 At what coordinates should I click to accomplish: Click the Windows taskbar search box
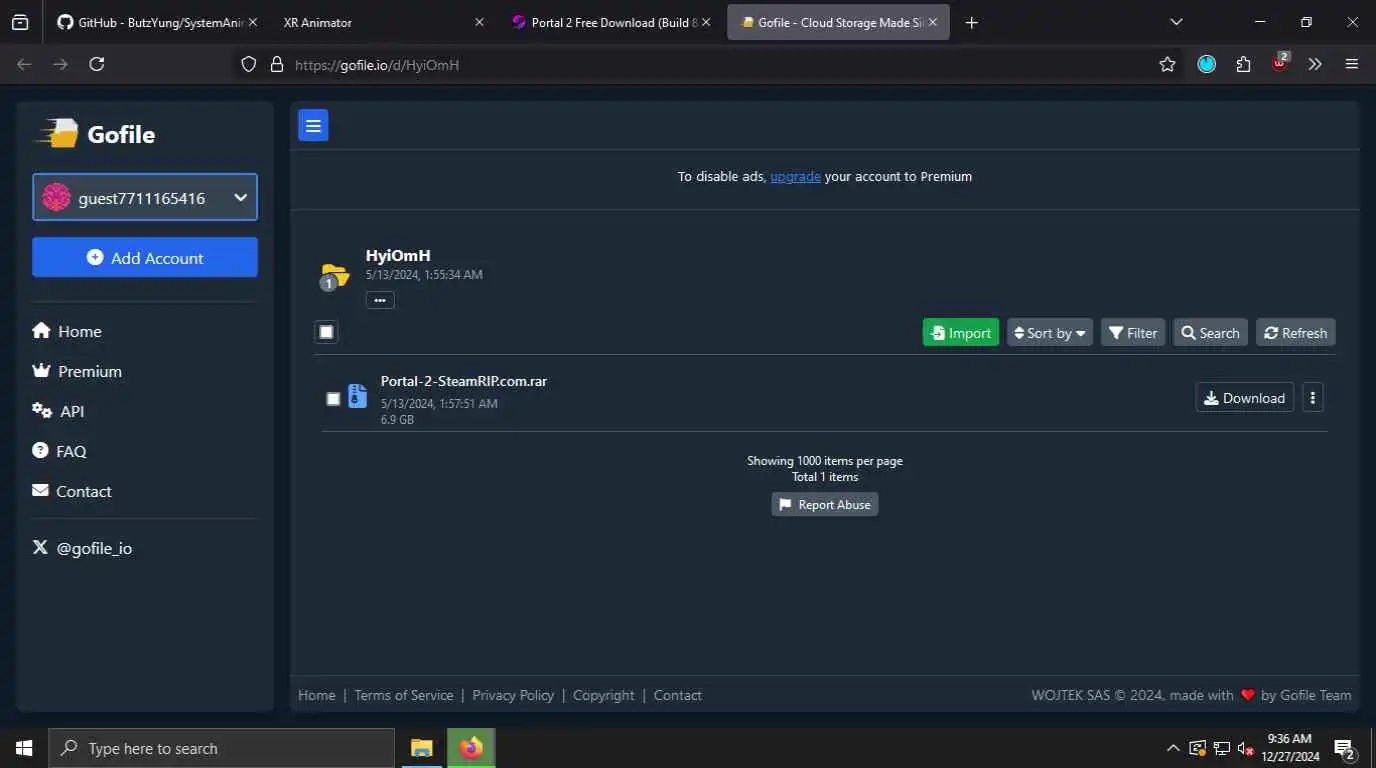pyautogui.click(x=221, y=748)
